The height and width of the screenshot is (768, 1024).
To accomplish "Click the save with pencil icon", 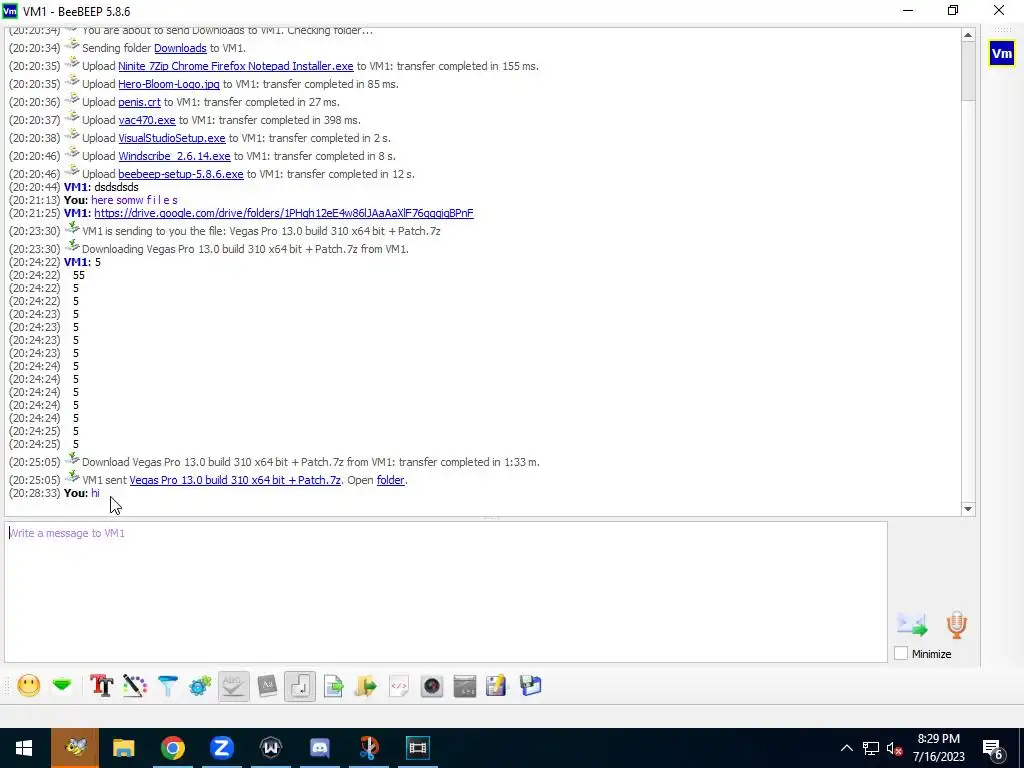I will coord(496,686).
